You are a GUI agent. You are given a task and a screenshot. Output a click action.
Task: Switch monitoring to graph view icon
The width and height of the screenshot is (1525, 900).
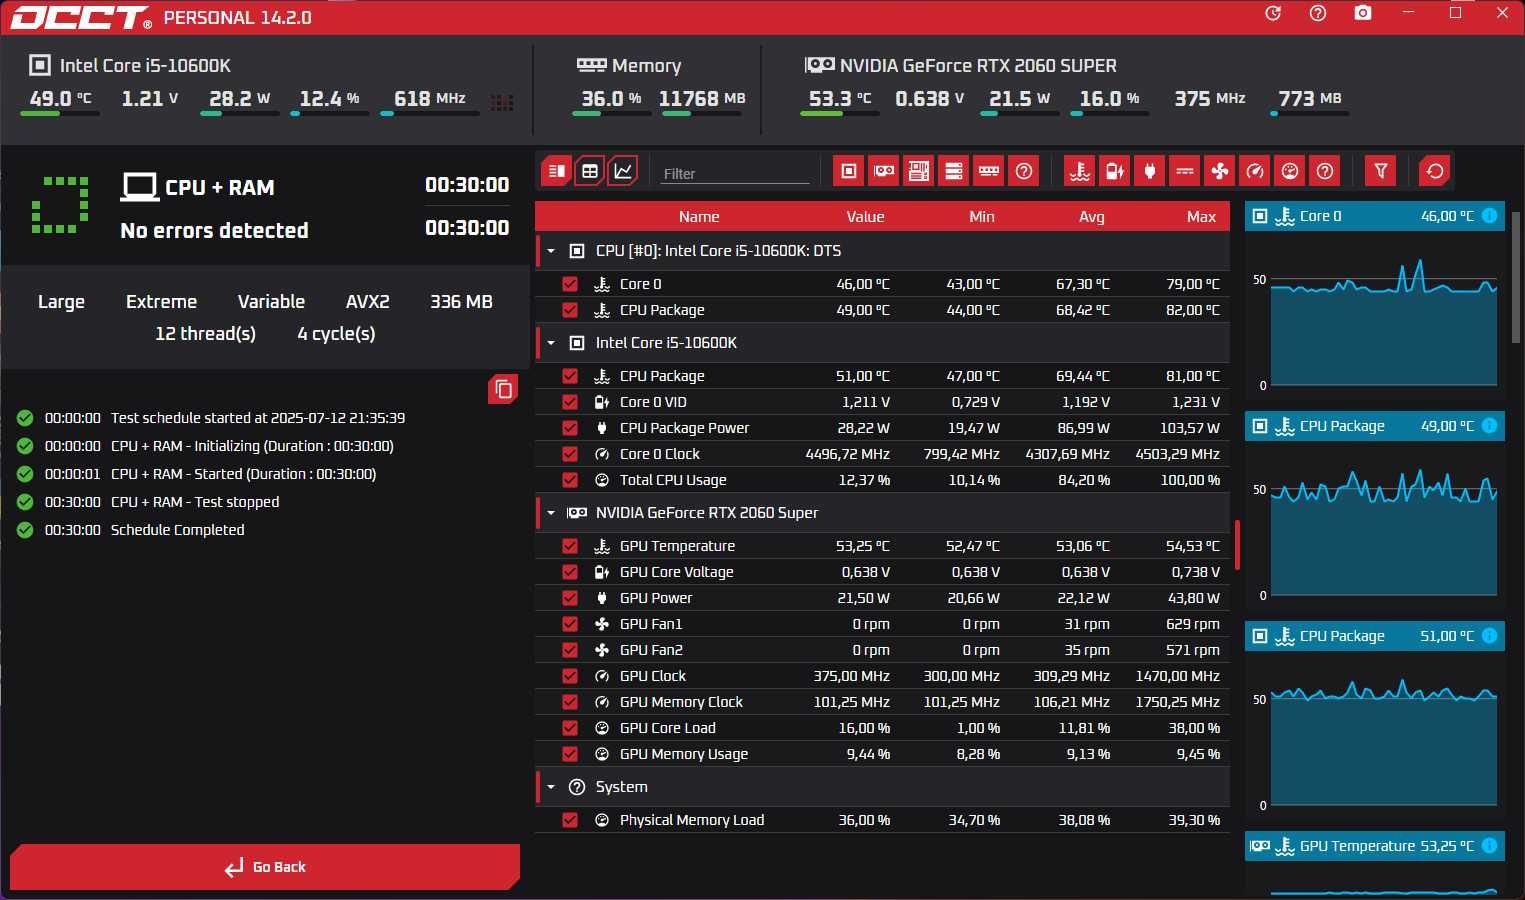tap(623, 171)
